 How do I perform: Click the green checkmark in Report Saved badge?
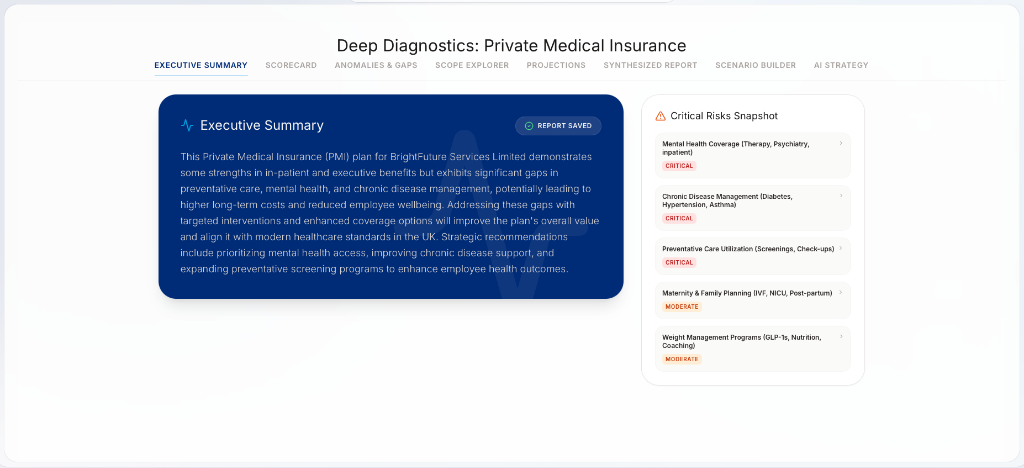[x=529, y=126]
